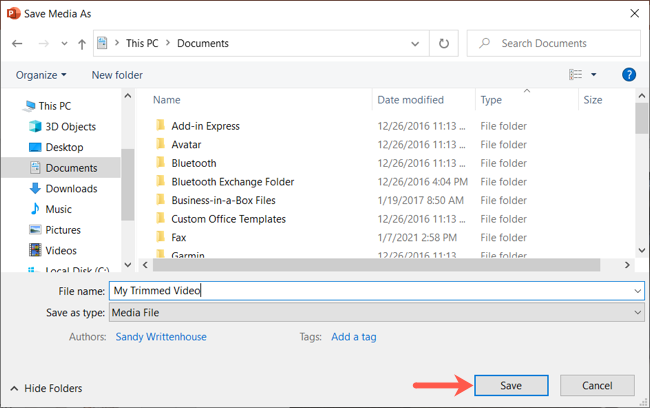The width and height of the screenshot is (650, 408).
Task: Click file list scroll left arrow
Action: tap(145, 265)
